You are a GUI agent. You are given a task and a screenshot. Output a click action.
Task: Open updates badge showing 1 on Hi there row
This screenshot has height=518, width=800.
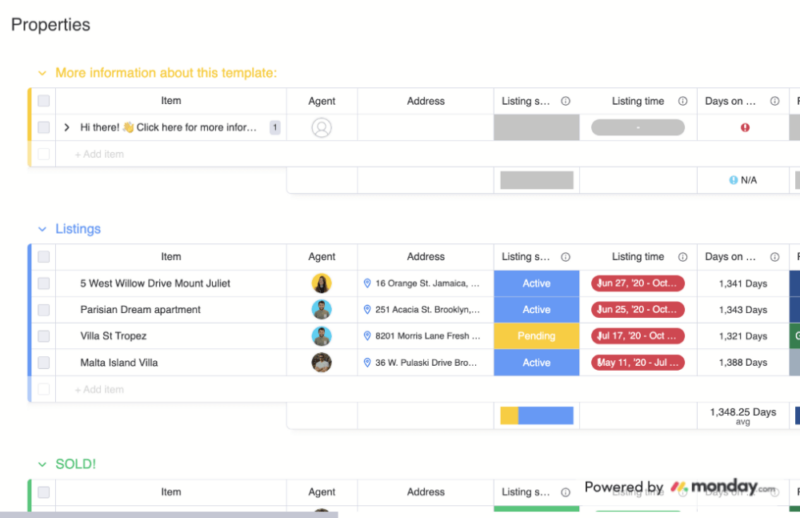point(274,128)
